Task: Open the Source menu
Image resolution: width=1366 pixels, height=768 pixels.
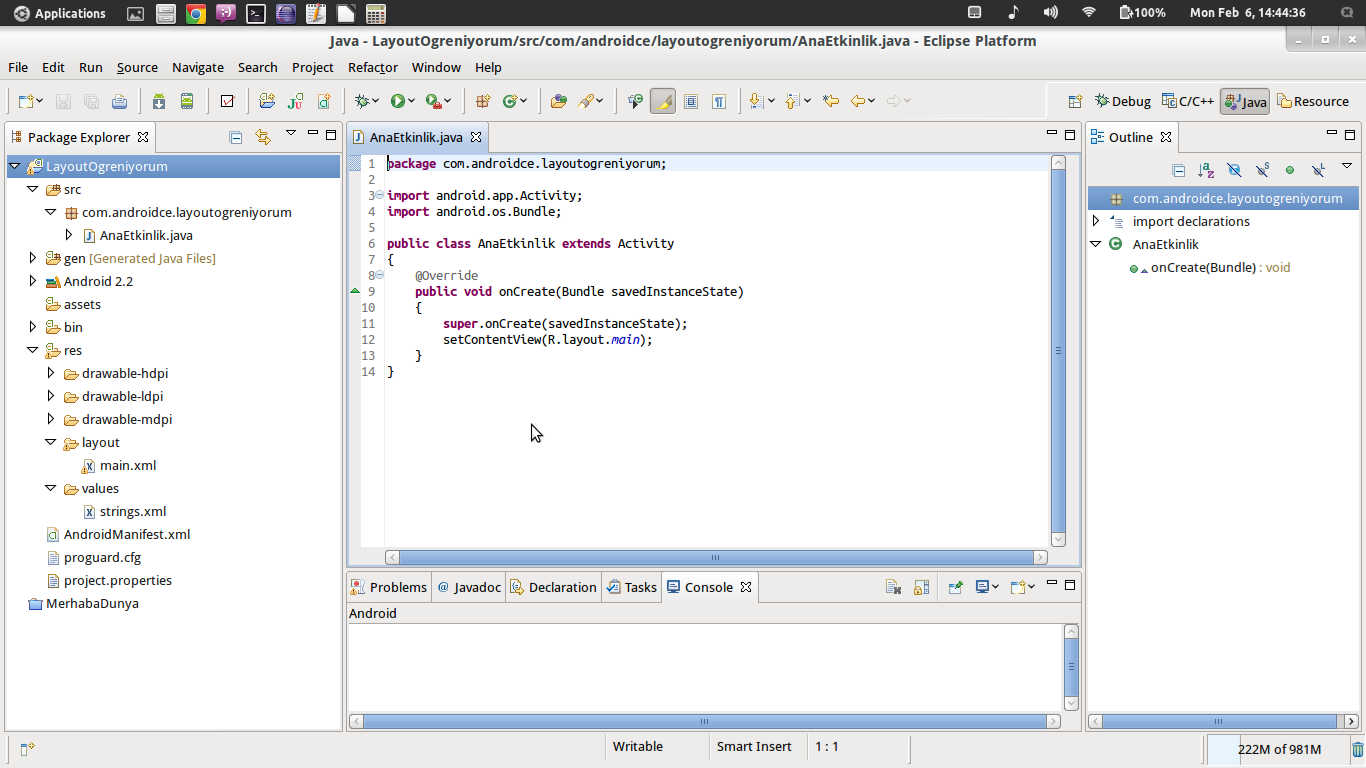Action: tap(137, 67)
